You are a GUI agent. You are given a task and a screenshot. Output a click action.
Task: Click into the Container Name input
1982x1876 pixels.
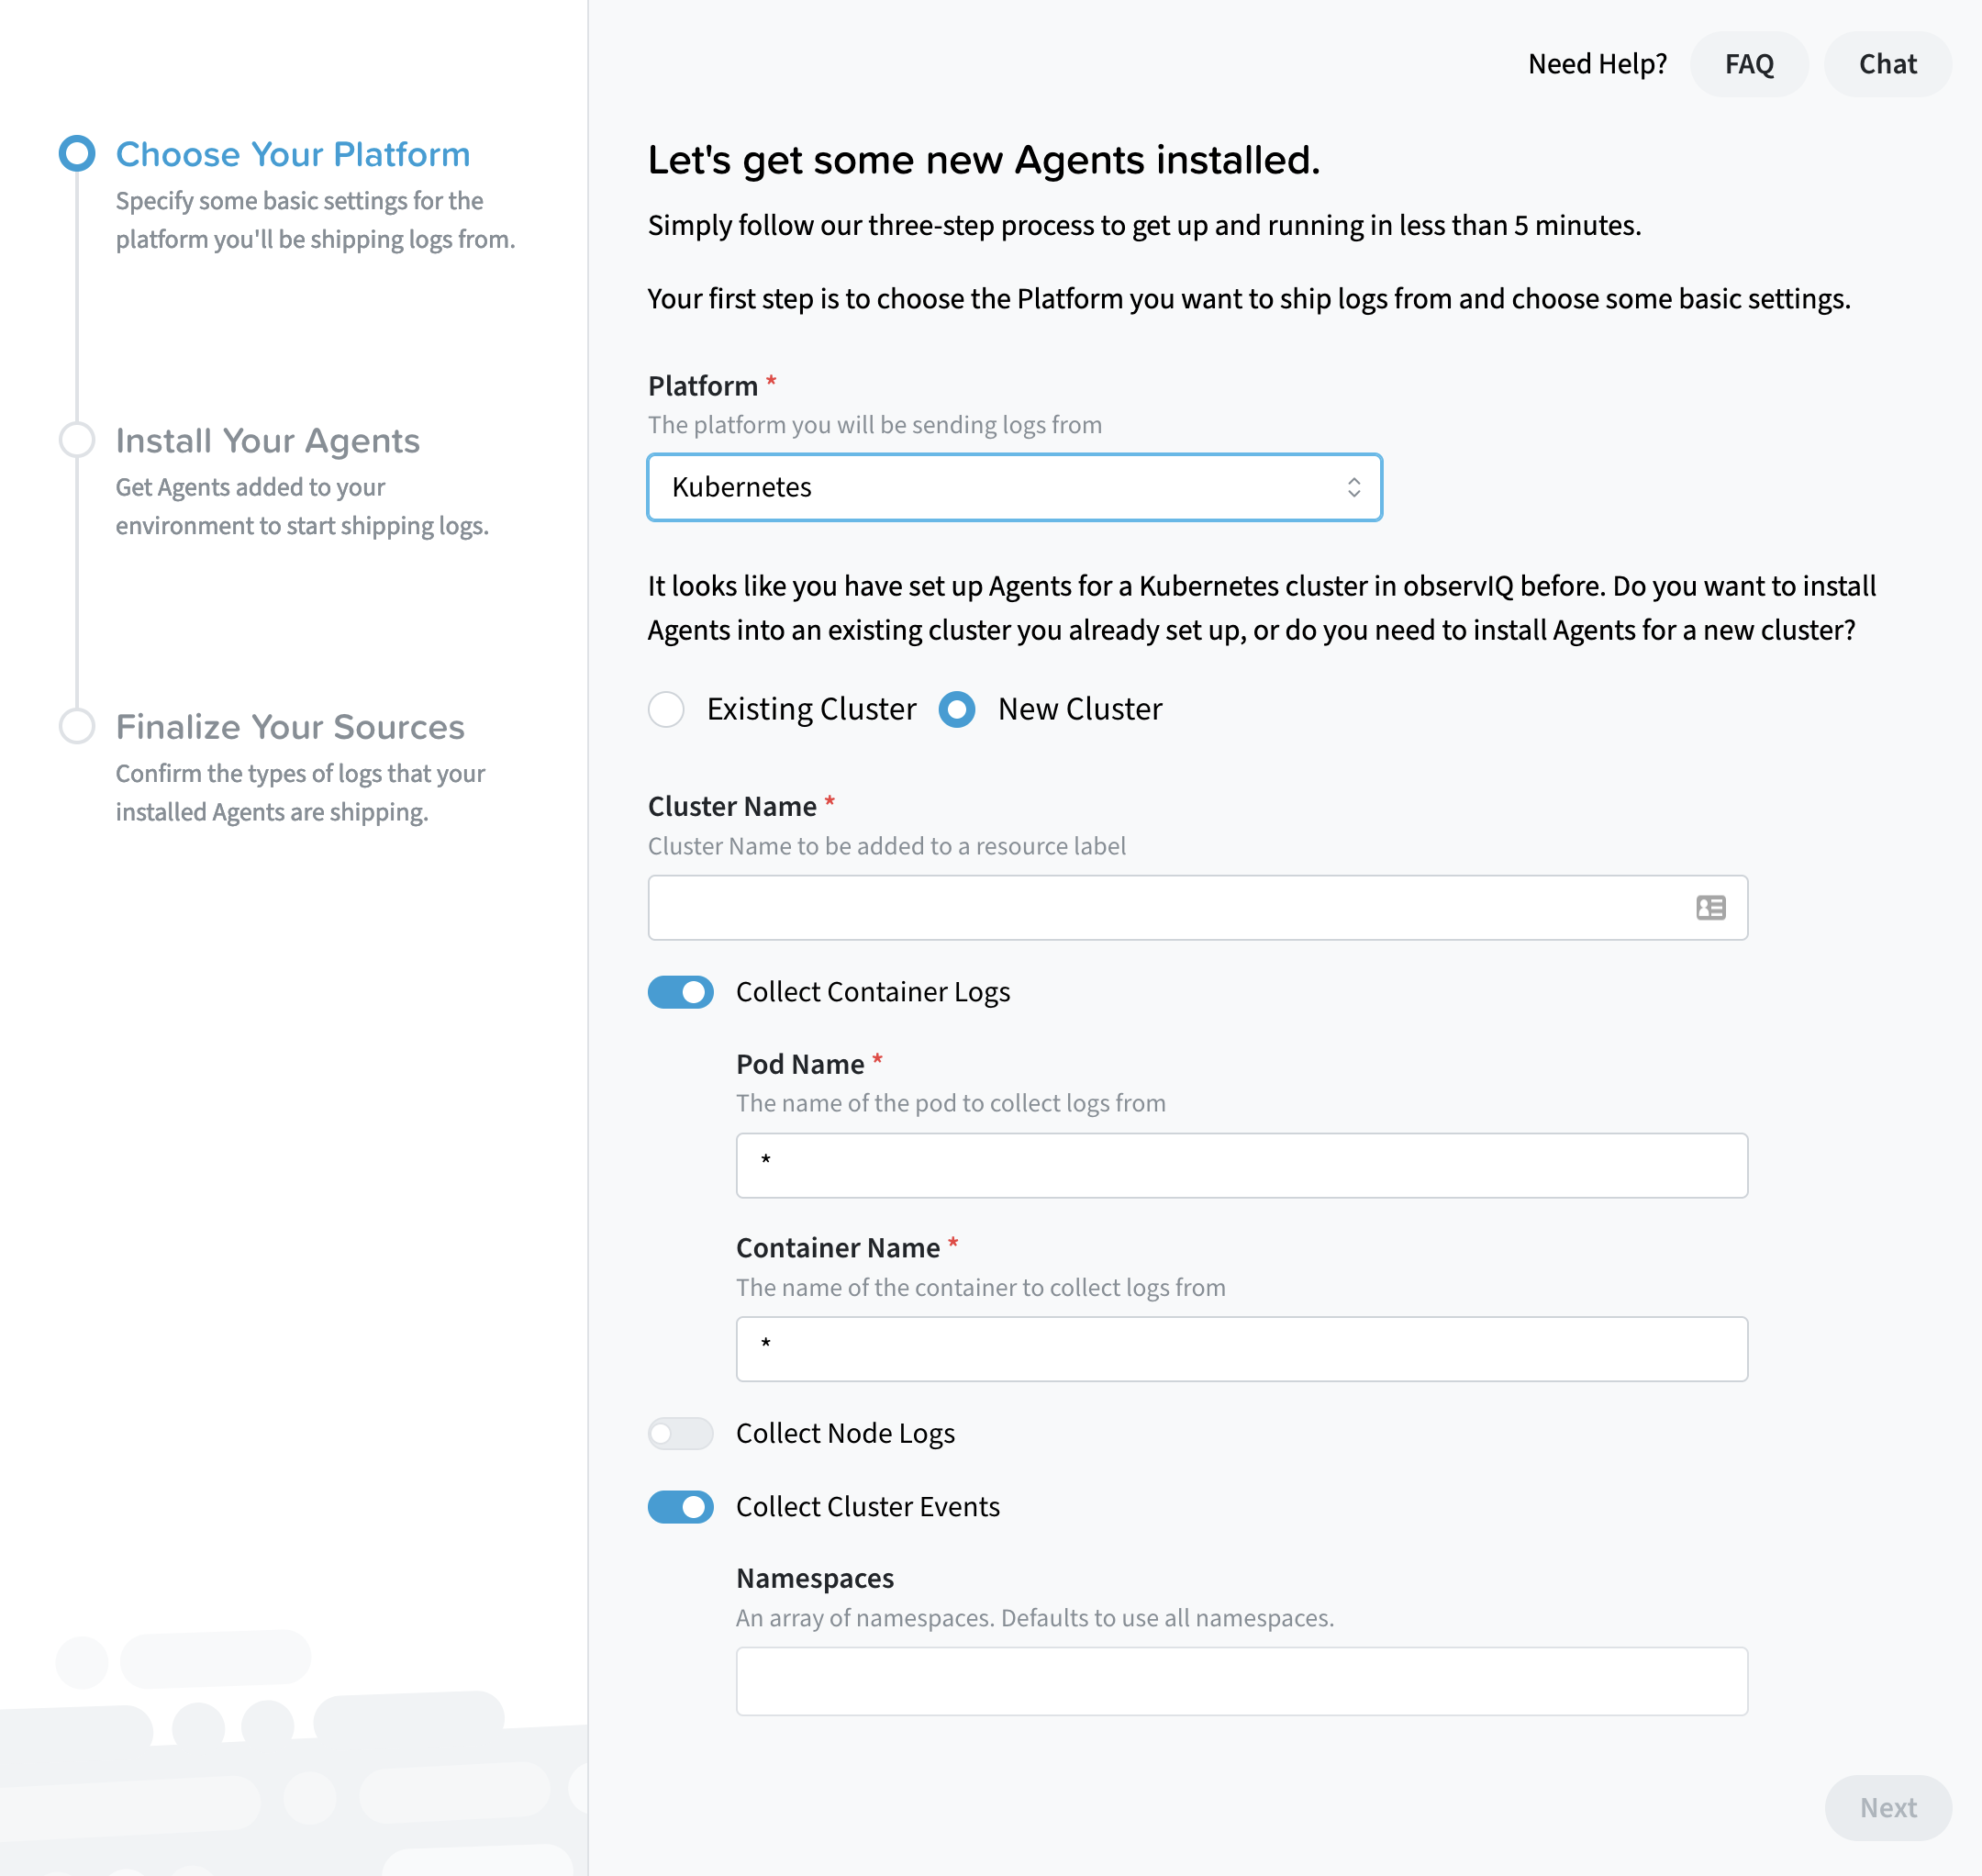point(1241,1349)
